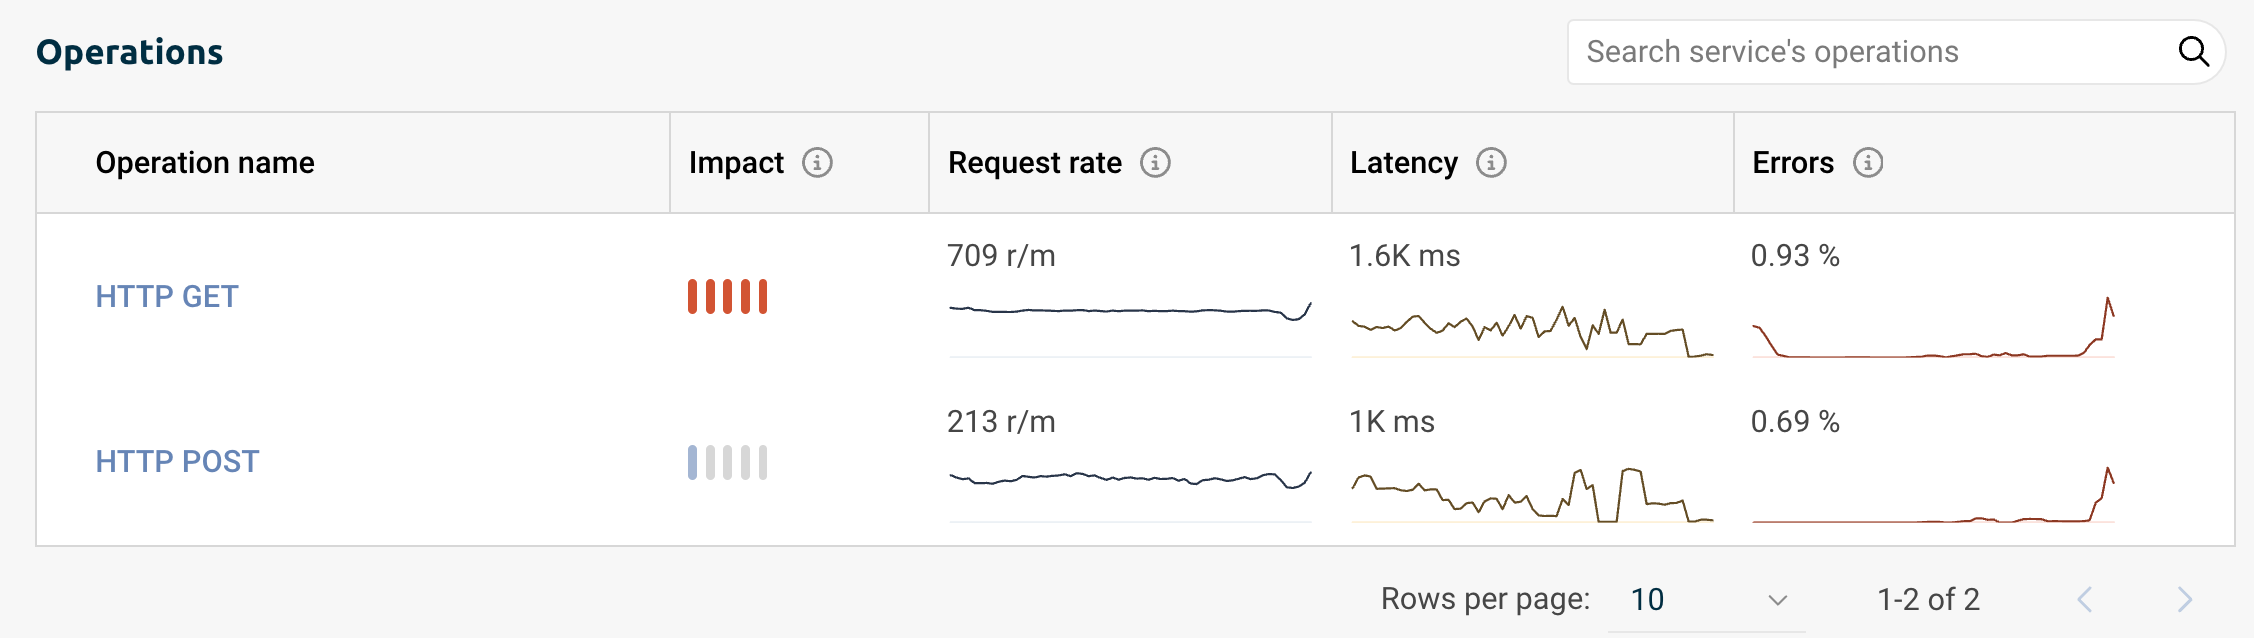Expand rows per page chevron arrow
The image size is (2254, 638).
click(1777, 600)
